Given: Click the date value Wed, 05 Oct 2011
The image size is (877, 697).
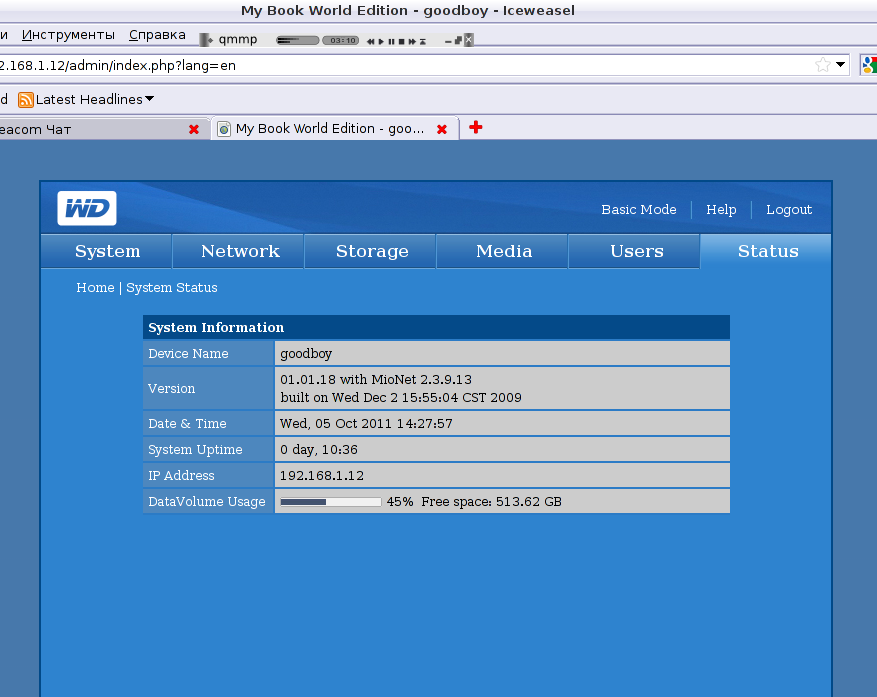Looking at the screenshot, I should click(366, 423).
